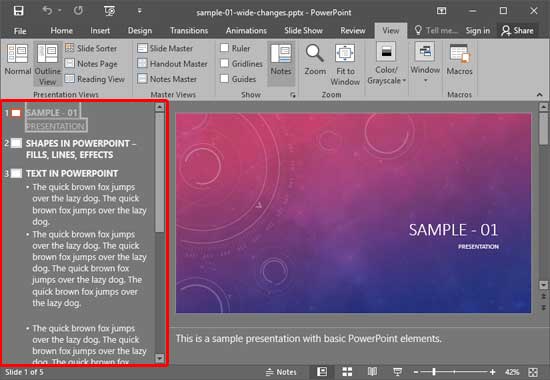Click 'SAMPLE - 01' title in outline pane
This screenshot has width=550, height=380.
pos(52,113)
